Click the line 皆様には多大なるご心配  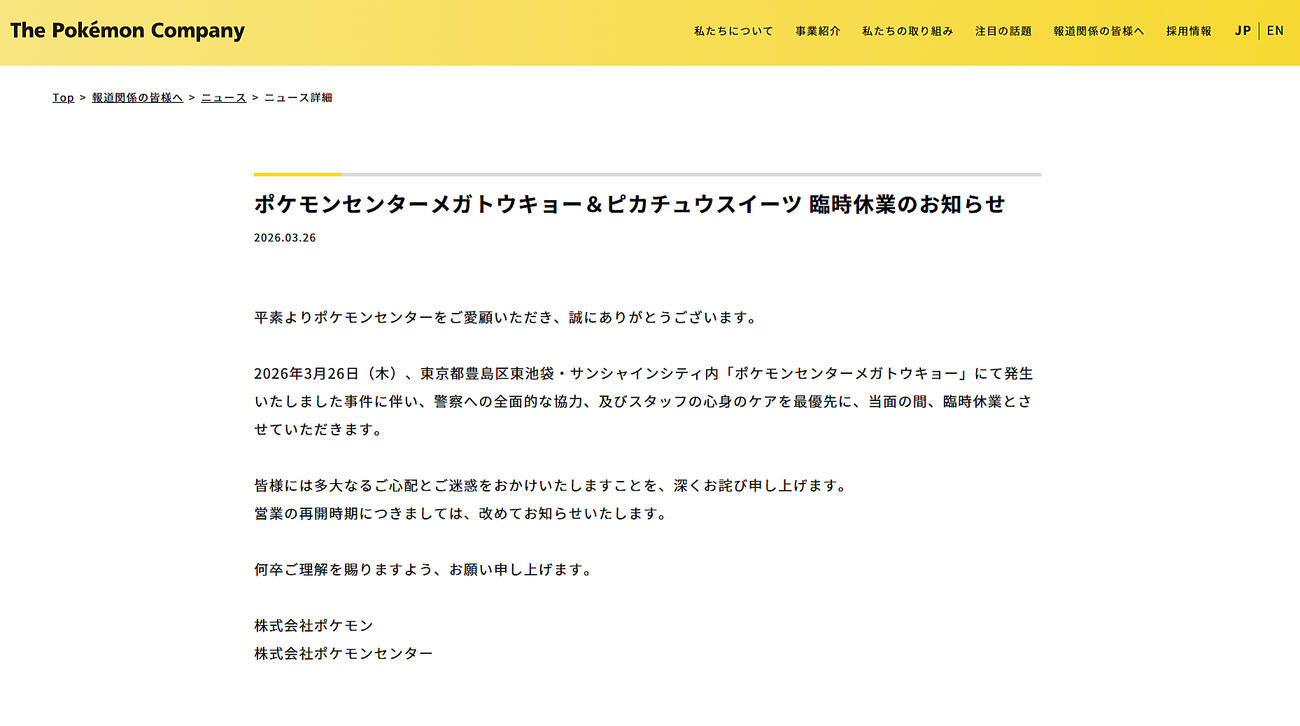(x=551, y=486)
